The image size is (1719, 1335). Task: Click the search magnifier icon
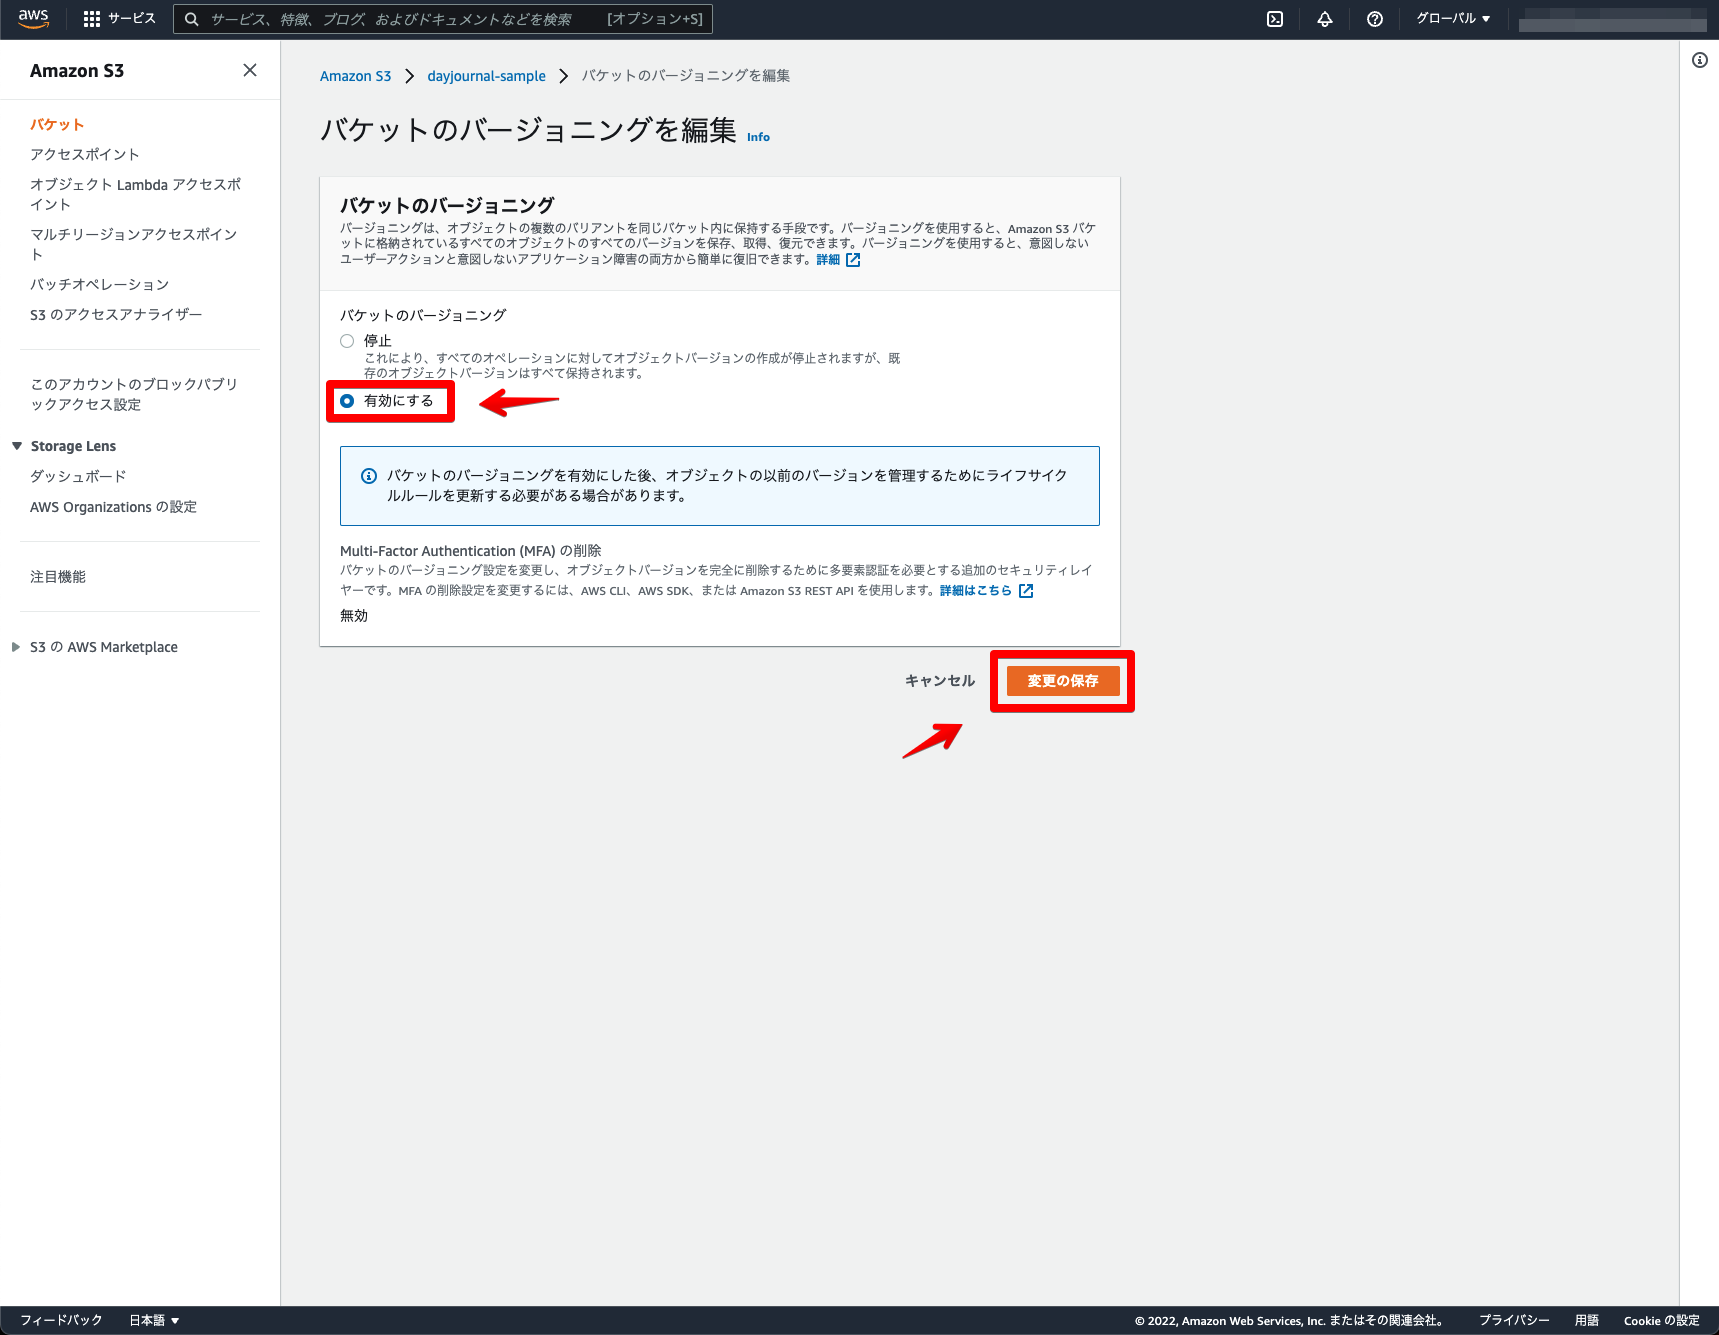click(x=192, y=19)
